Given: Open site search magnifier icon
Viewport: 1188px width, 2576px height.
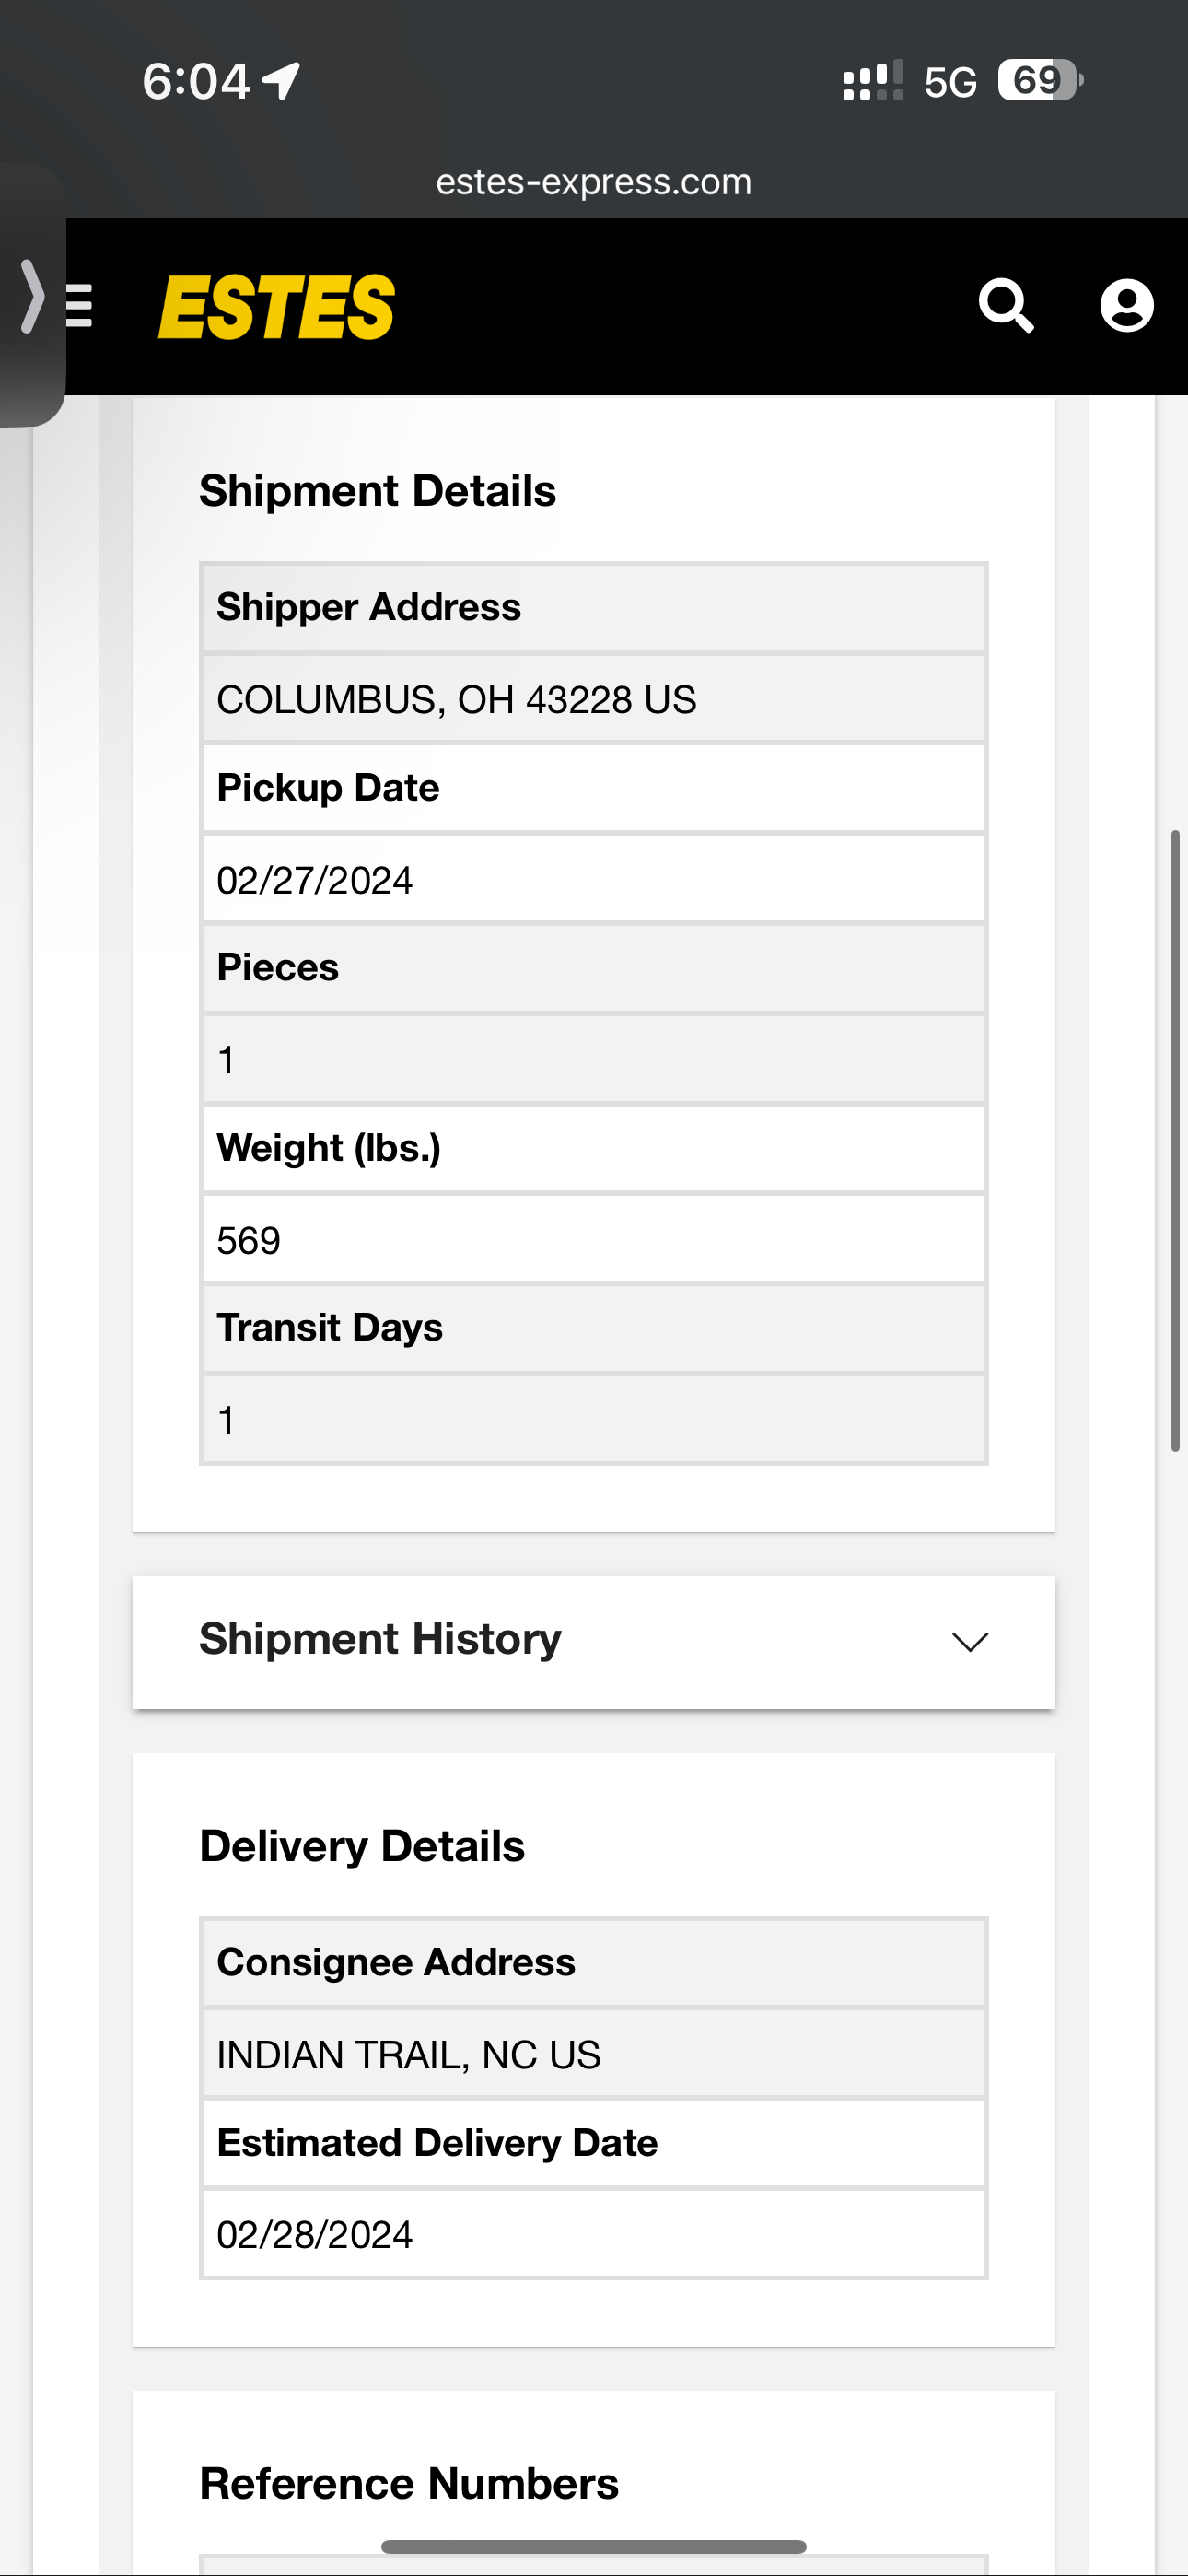Looking at the screenshot, I should 1006,305.
